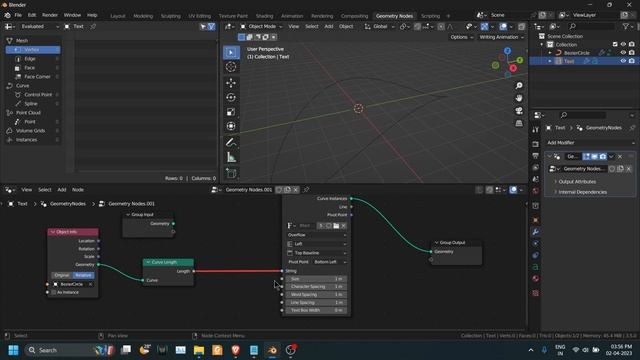Click the Blender icon in the taskbar

(272, 350)
